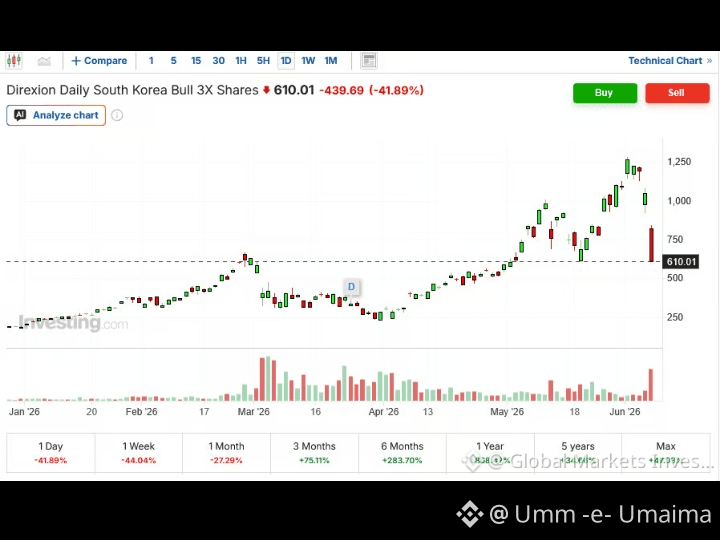Select the 1 Day performance range
Screen dimensions: 720x540
pyautogui.click(x=51, y=453)
